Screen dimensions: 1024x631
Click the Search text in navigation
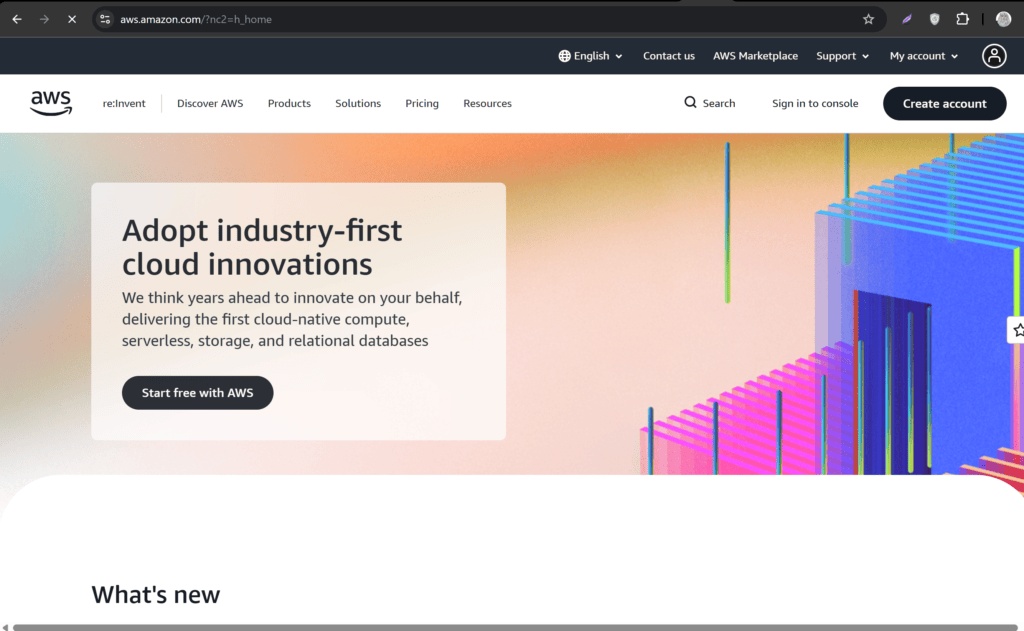pos(719,103)
